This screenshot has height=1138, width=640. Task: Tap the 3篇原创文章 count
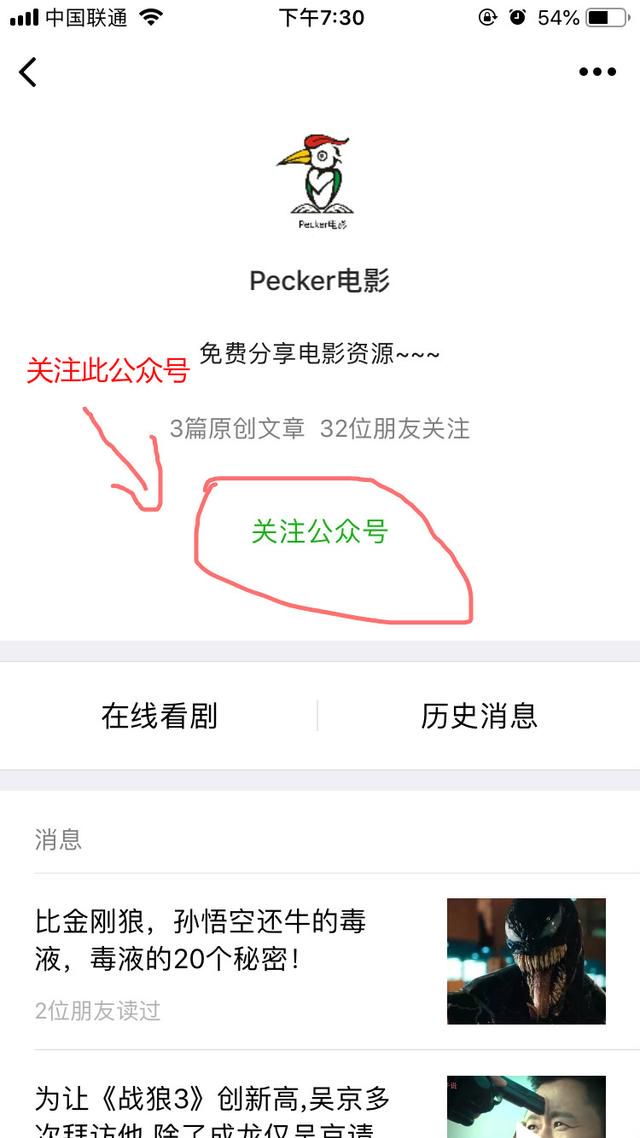click(237, 429)
